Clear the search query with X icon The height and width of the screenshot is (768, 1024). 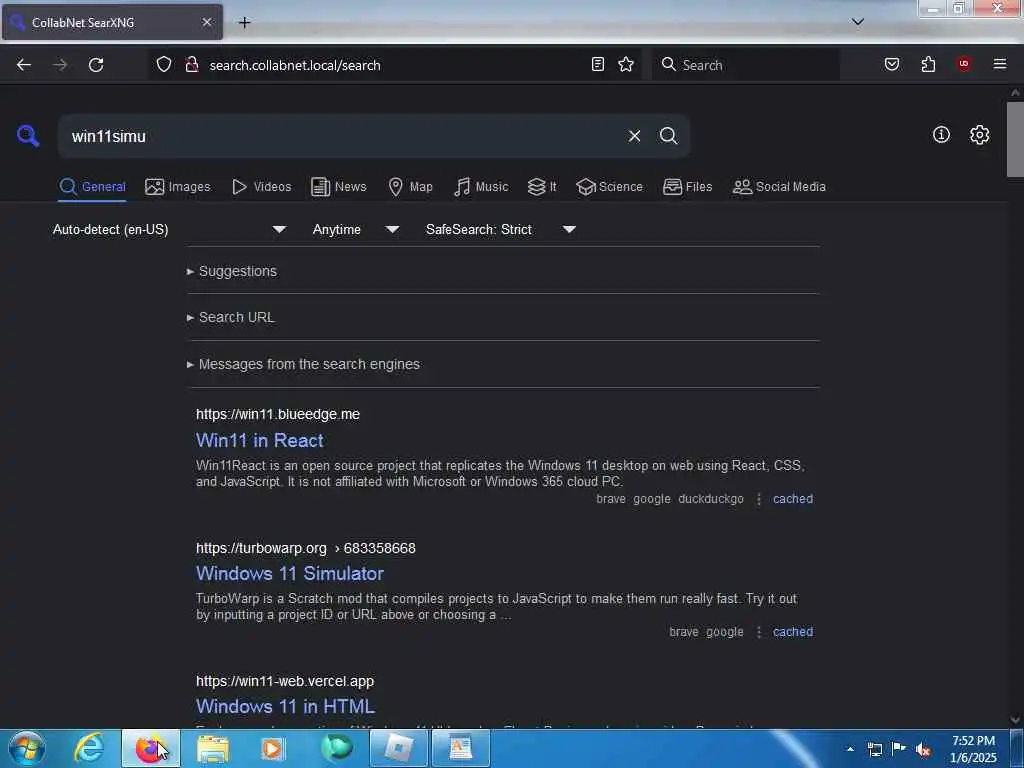[634, 136]
